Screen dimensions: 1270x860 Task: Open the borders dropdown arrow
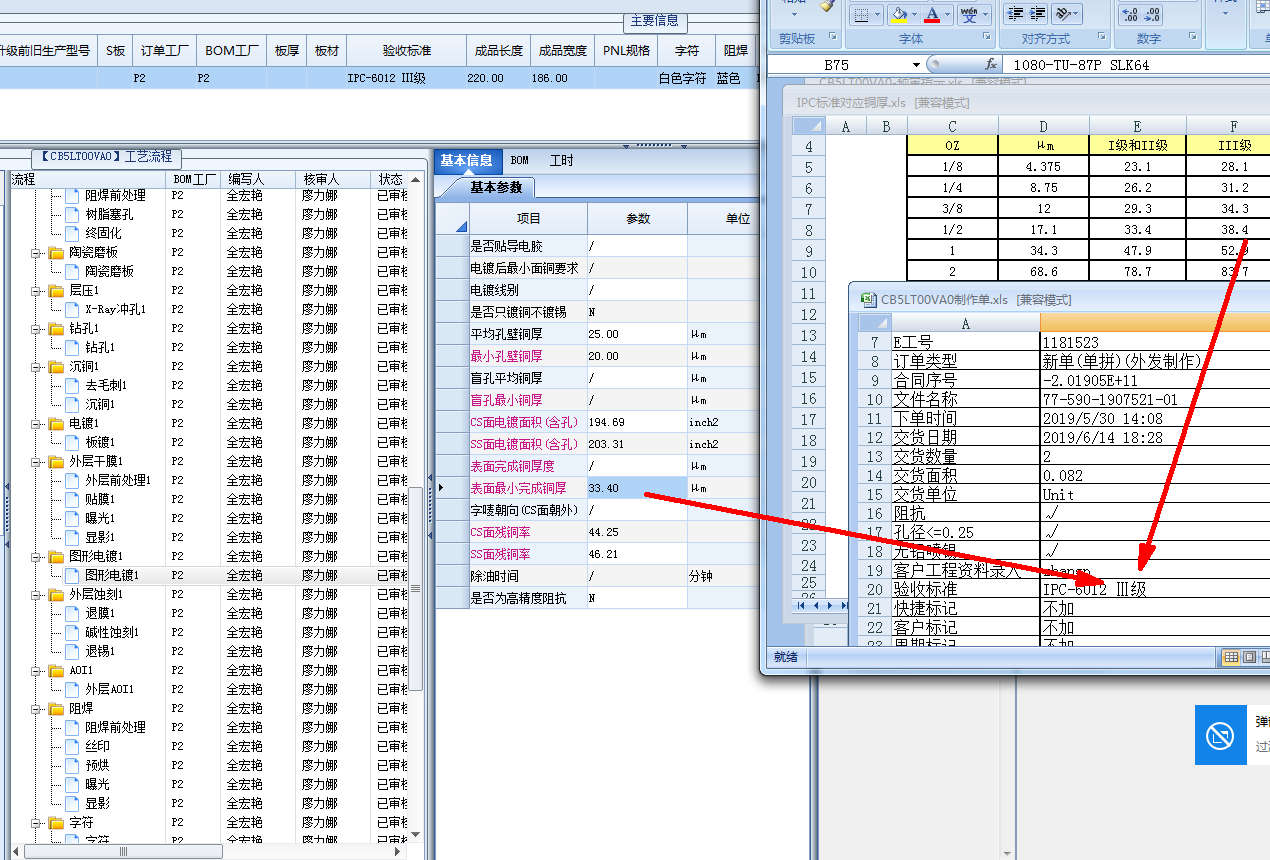click(x=877, y=14)
